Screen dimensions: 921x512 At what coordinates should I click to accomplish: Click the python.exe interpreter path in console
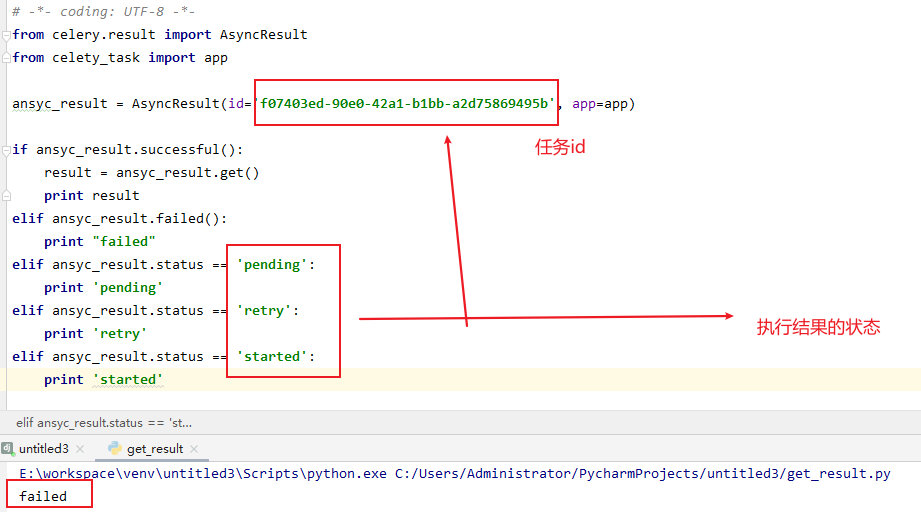(x=203, y=474)
